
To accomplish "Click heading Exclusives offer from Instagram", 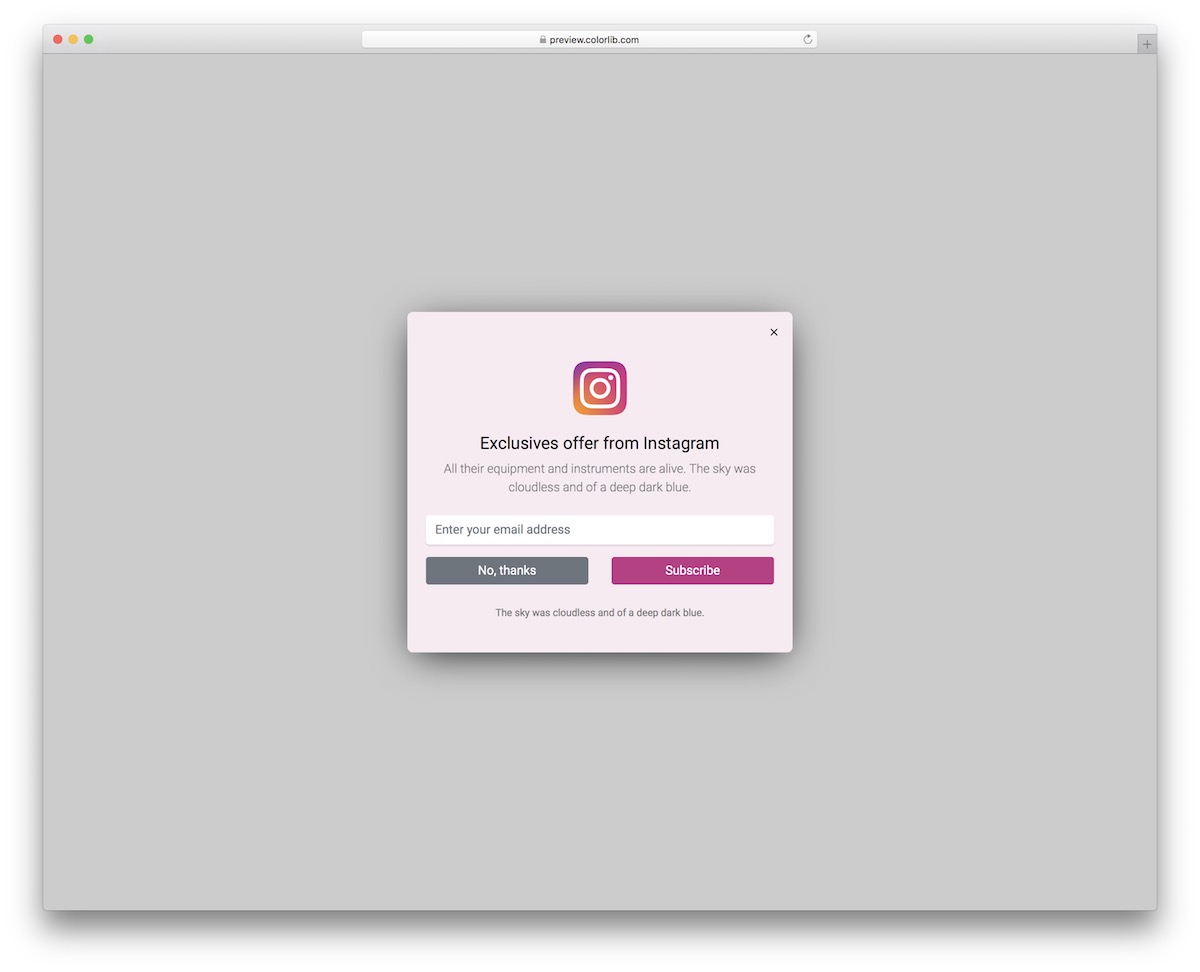I will click(600, 443).
